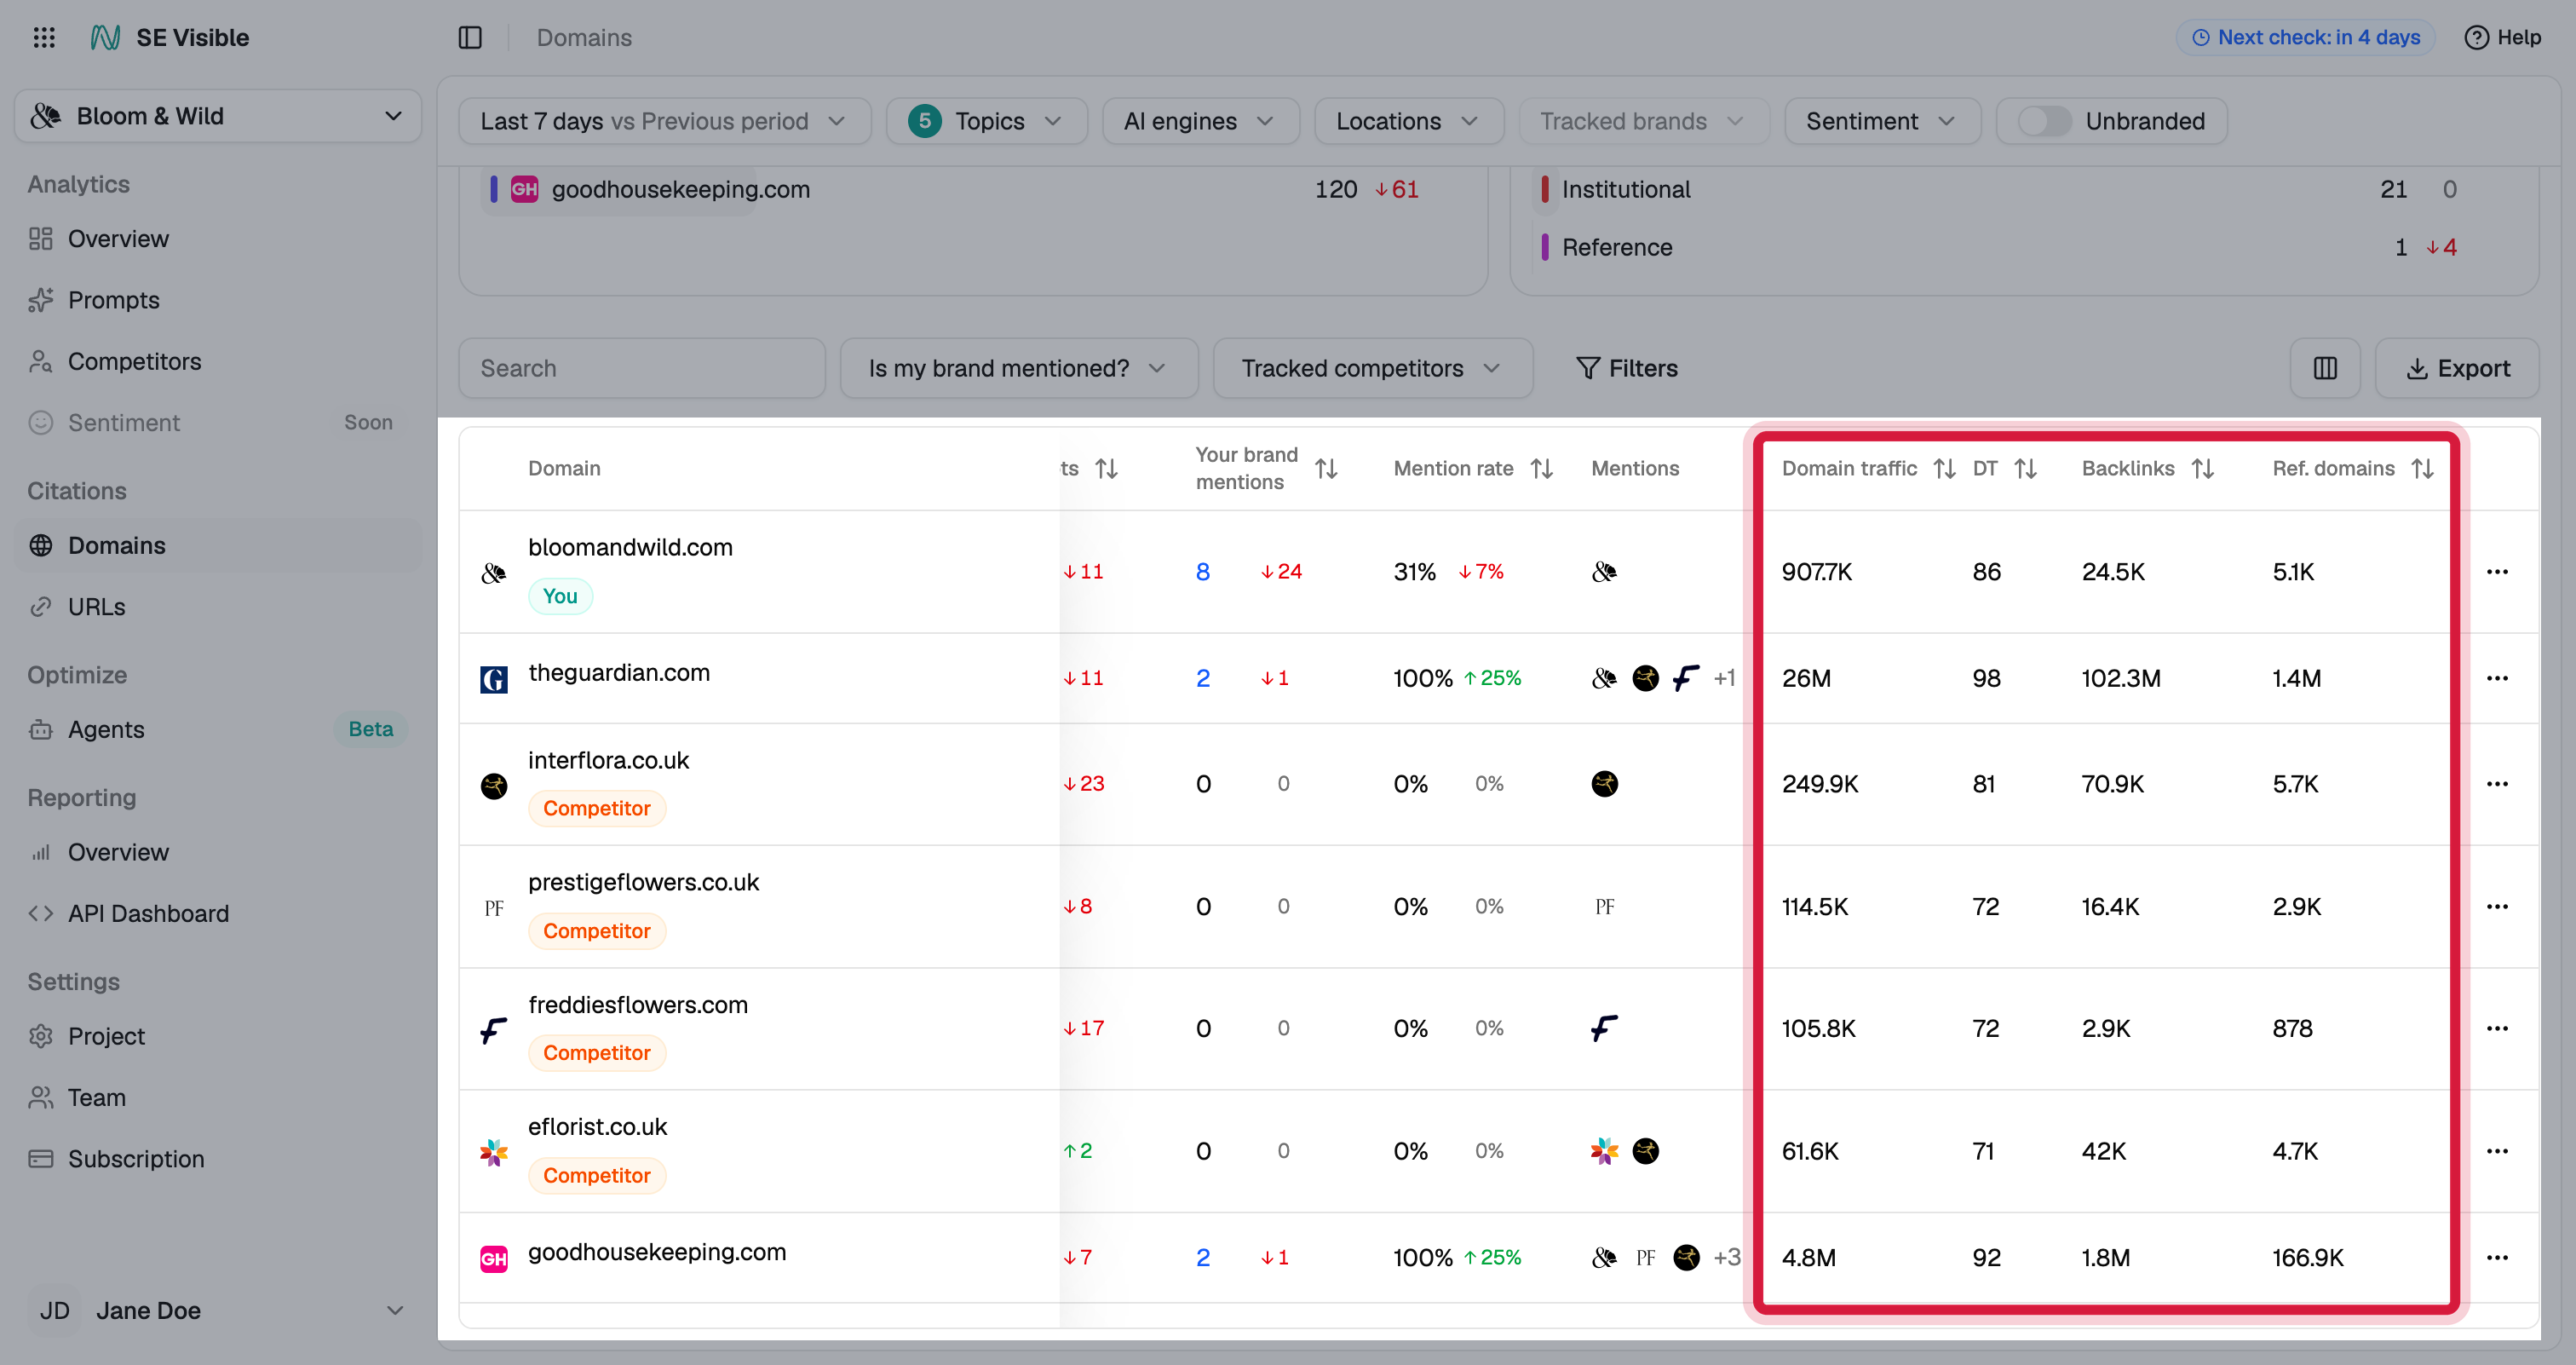Expand the Topics filter dropdown
The width and height of the screenshot is (2576, 1365).
click(986, 121)
